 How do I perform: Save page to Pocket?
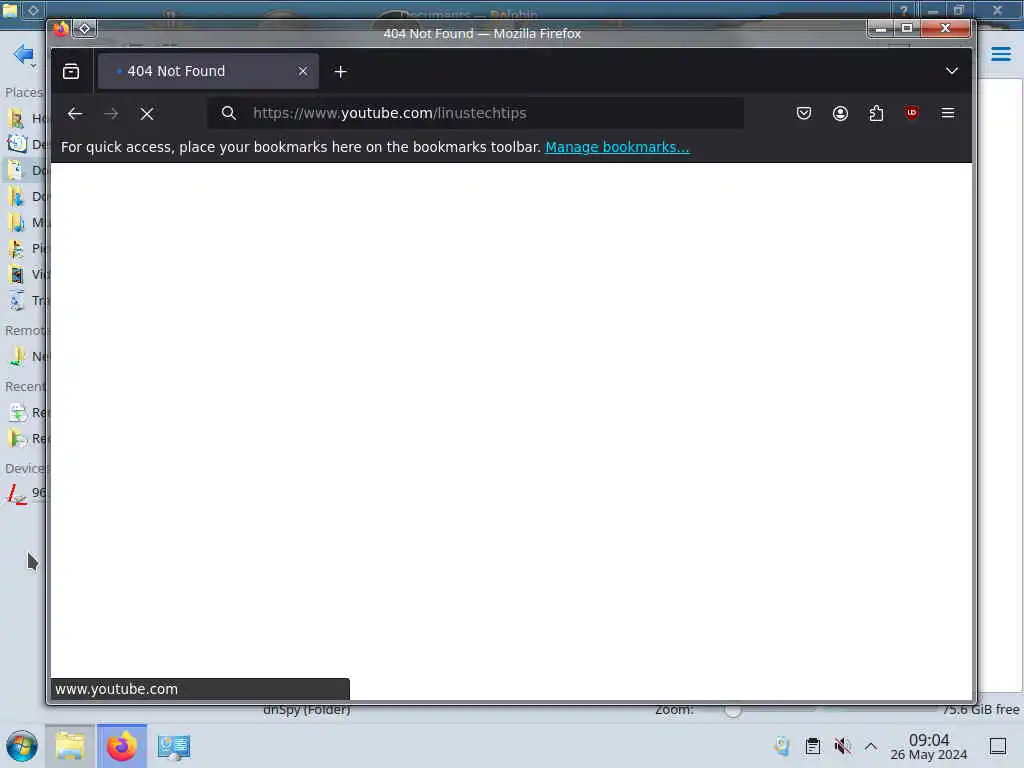[804, 114]
